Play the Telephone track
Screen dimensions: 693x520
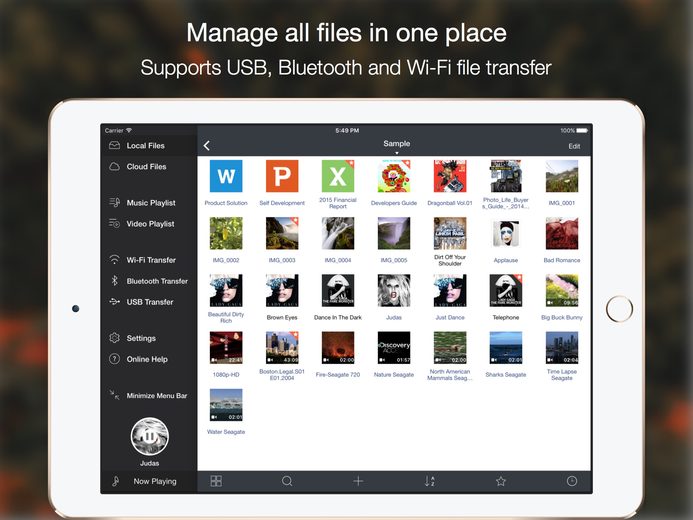point(506,290)
